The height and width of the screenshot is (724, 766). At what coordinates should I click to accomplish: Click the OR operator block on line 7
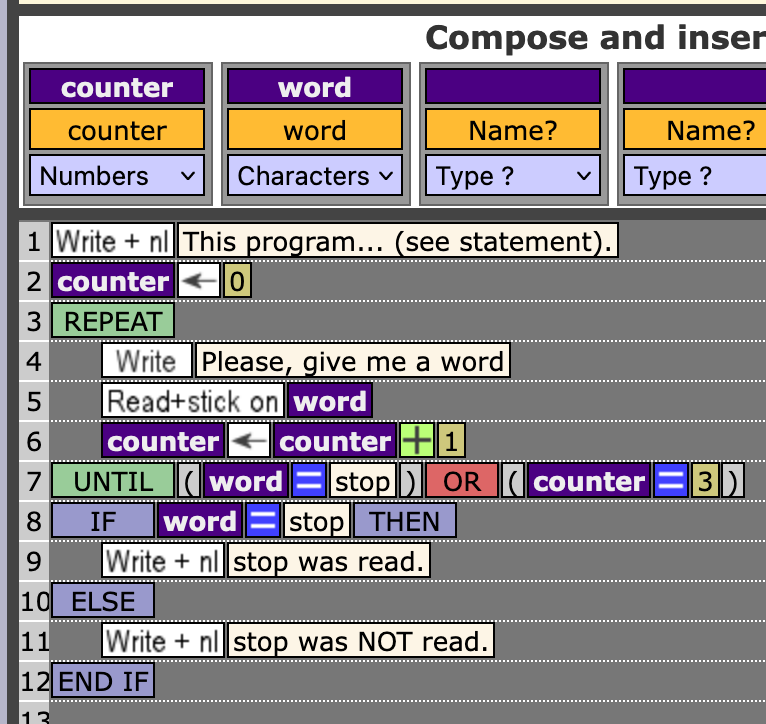point(462,482)
